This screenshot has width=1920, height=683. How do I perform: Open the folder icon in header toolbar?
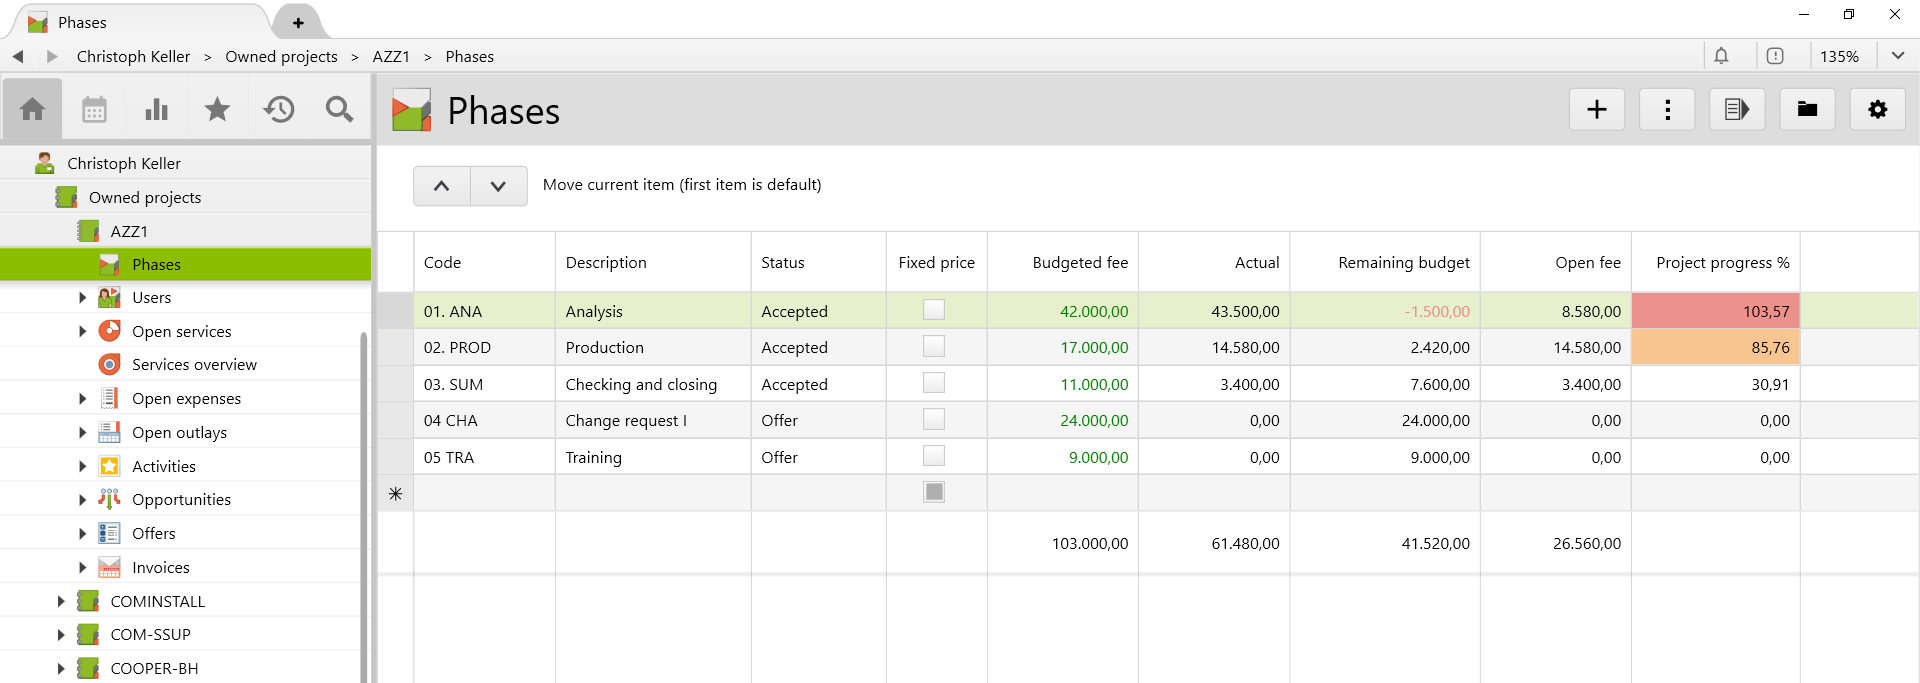(1807, 110)
